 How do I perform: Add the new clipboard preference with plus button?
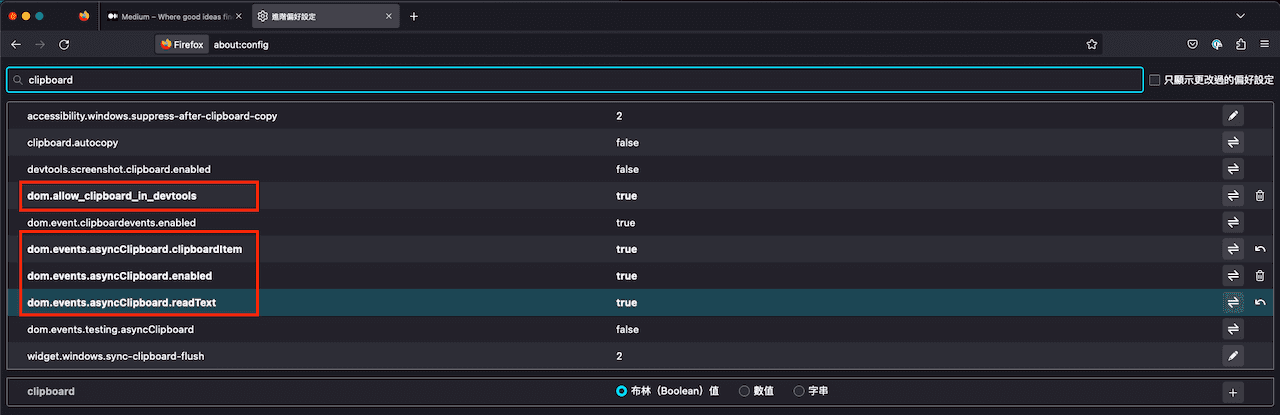(1233, 392)
